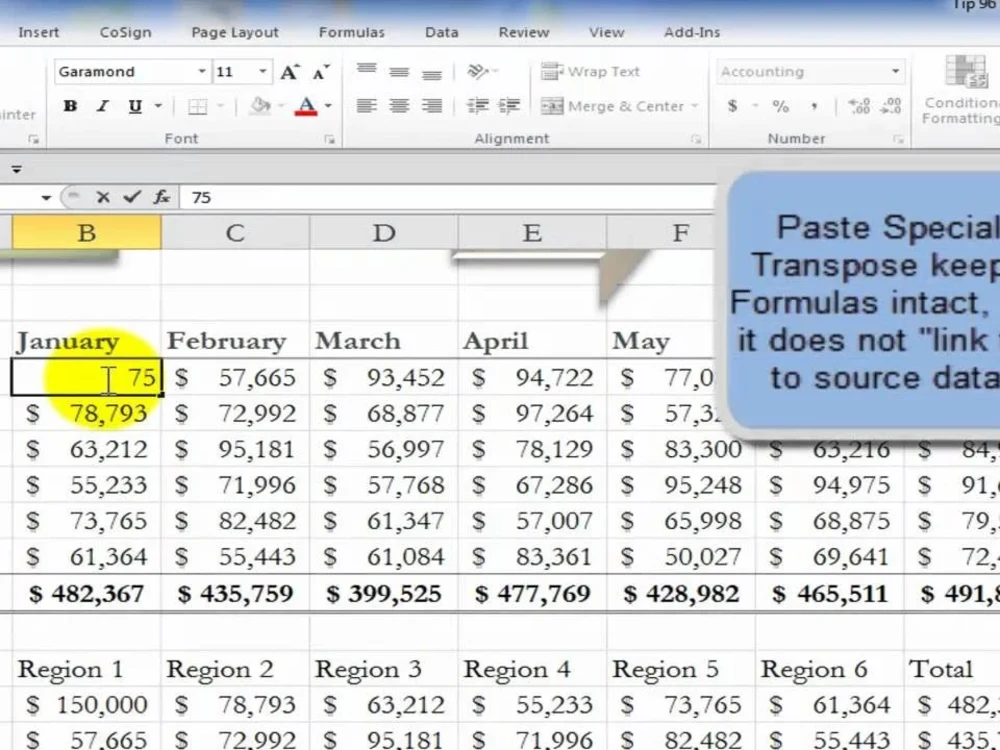1000x750 pixels.
Task: Open the Insert tab
Action: pyautogui.click(x=38, y=32)
